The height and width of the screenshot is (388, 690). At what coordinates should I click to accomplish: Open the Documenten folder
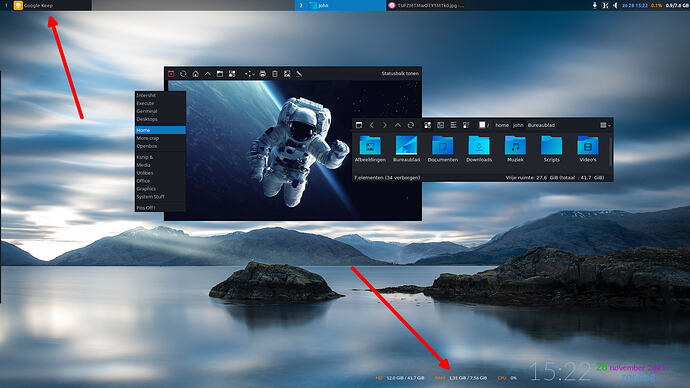(x=443, y=149)
